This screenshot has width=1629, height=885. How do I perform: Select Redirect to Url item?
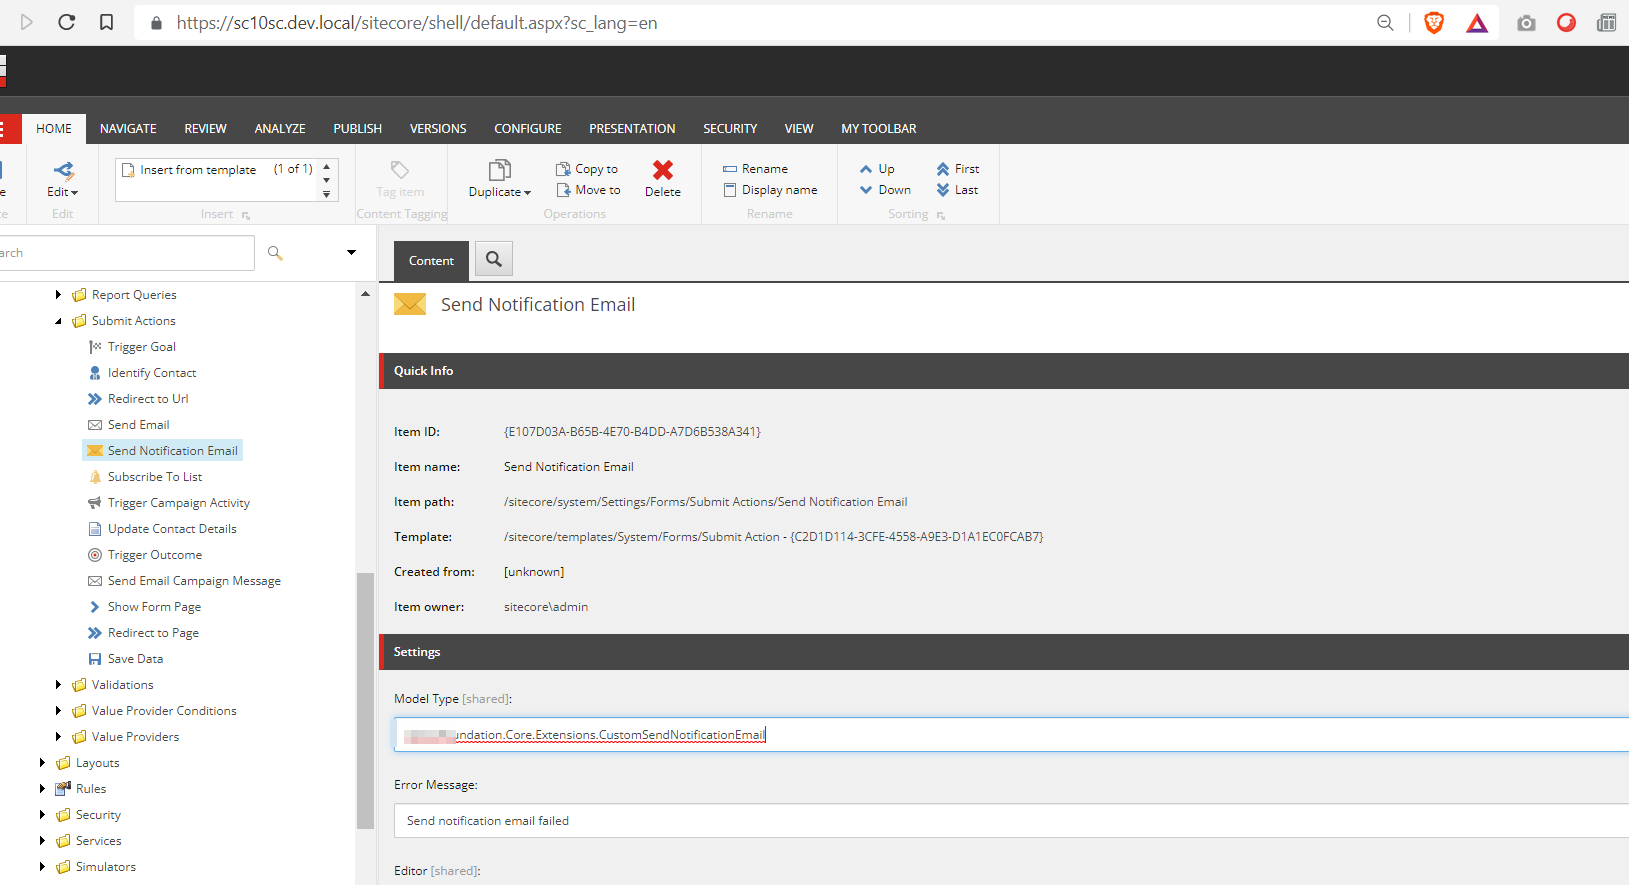(138, 399)
